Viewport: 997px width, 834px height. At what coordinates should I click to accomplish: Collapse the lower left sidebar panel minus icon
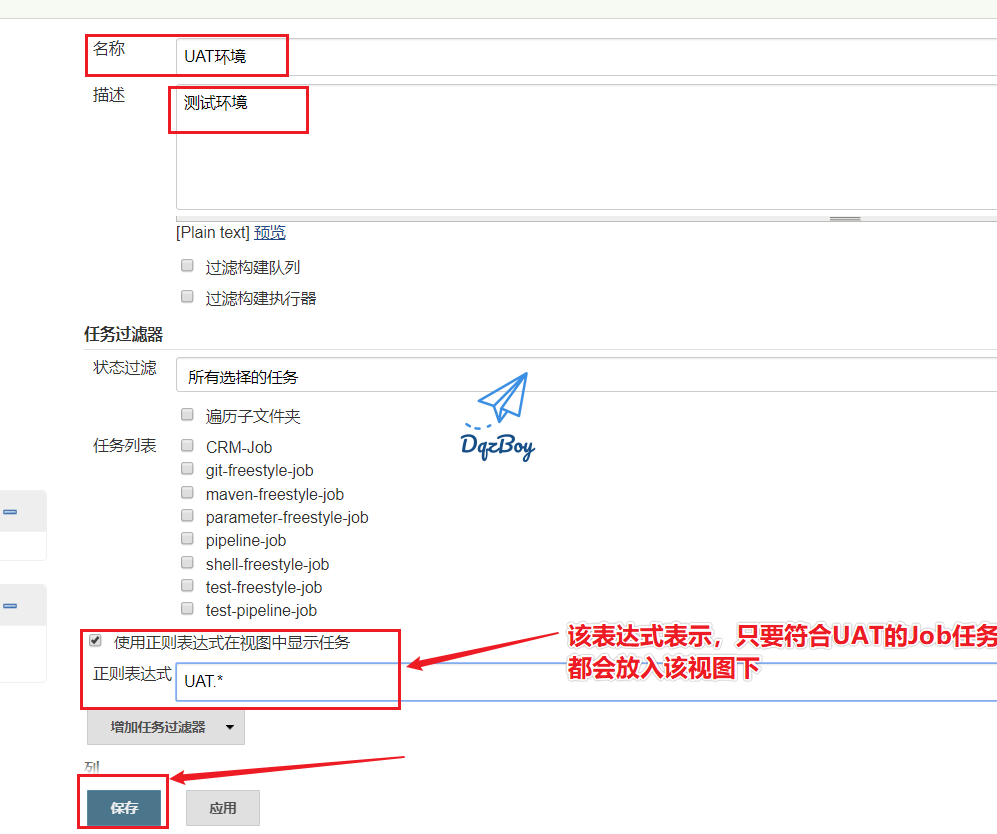point(10,605)
